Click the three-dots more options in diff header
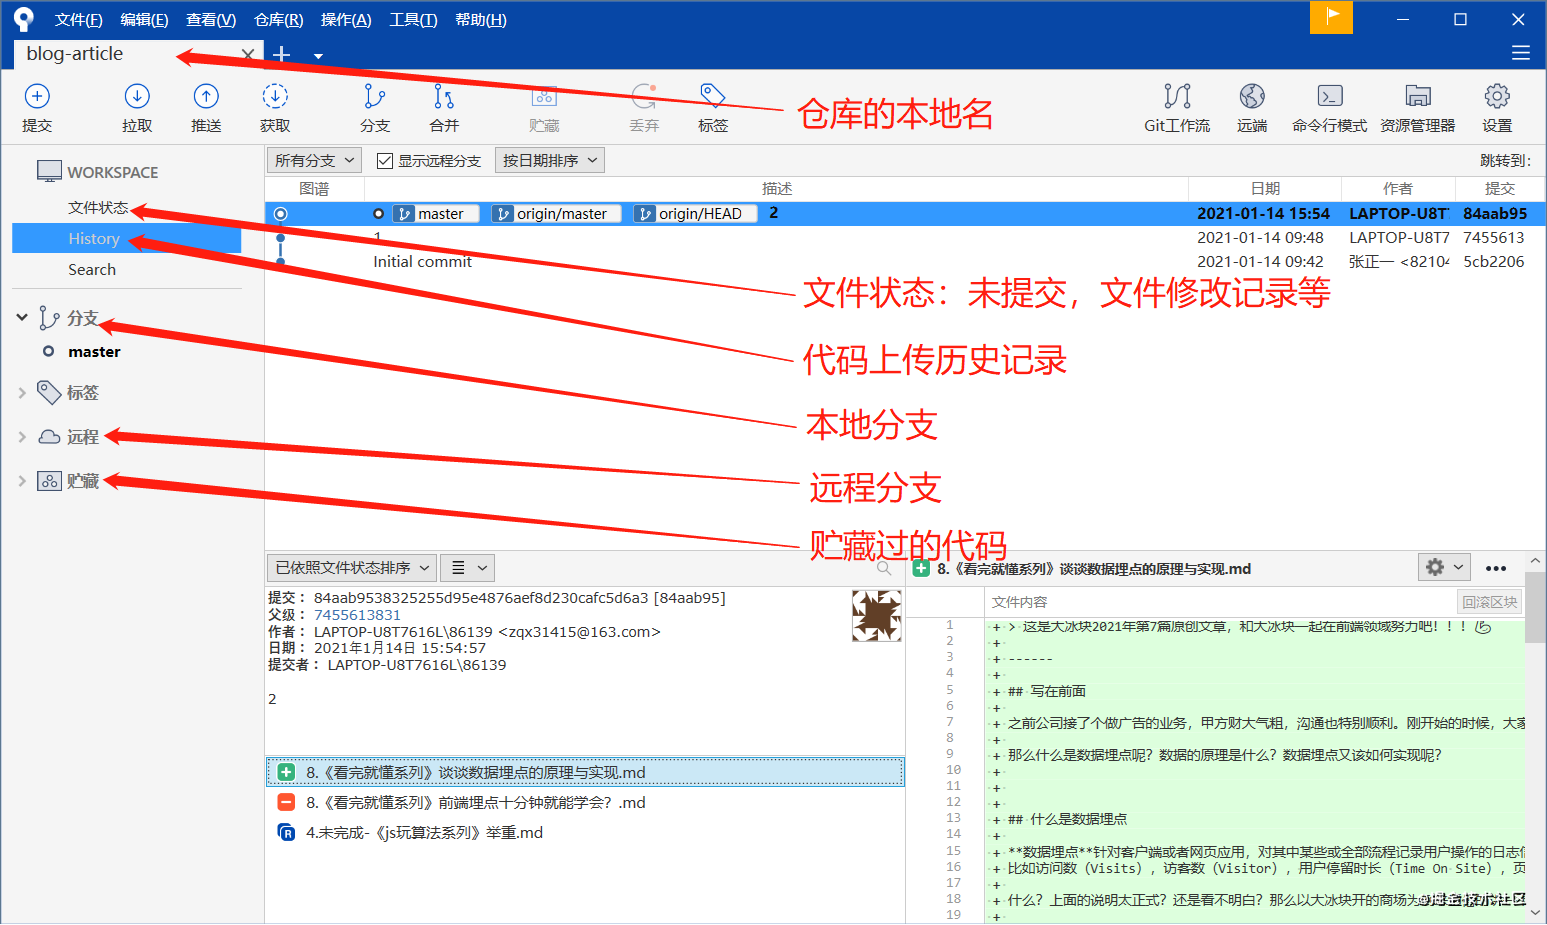Screen dimensions: 1547x925 coord(1496,568)
